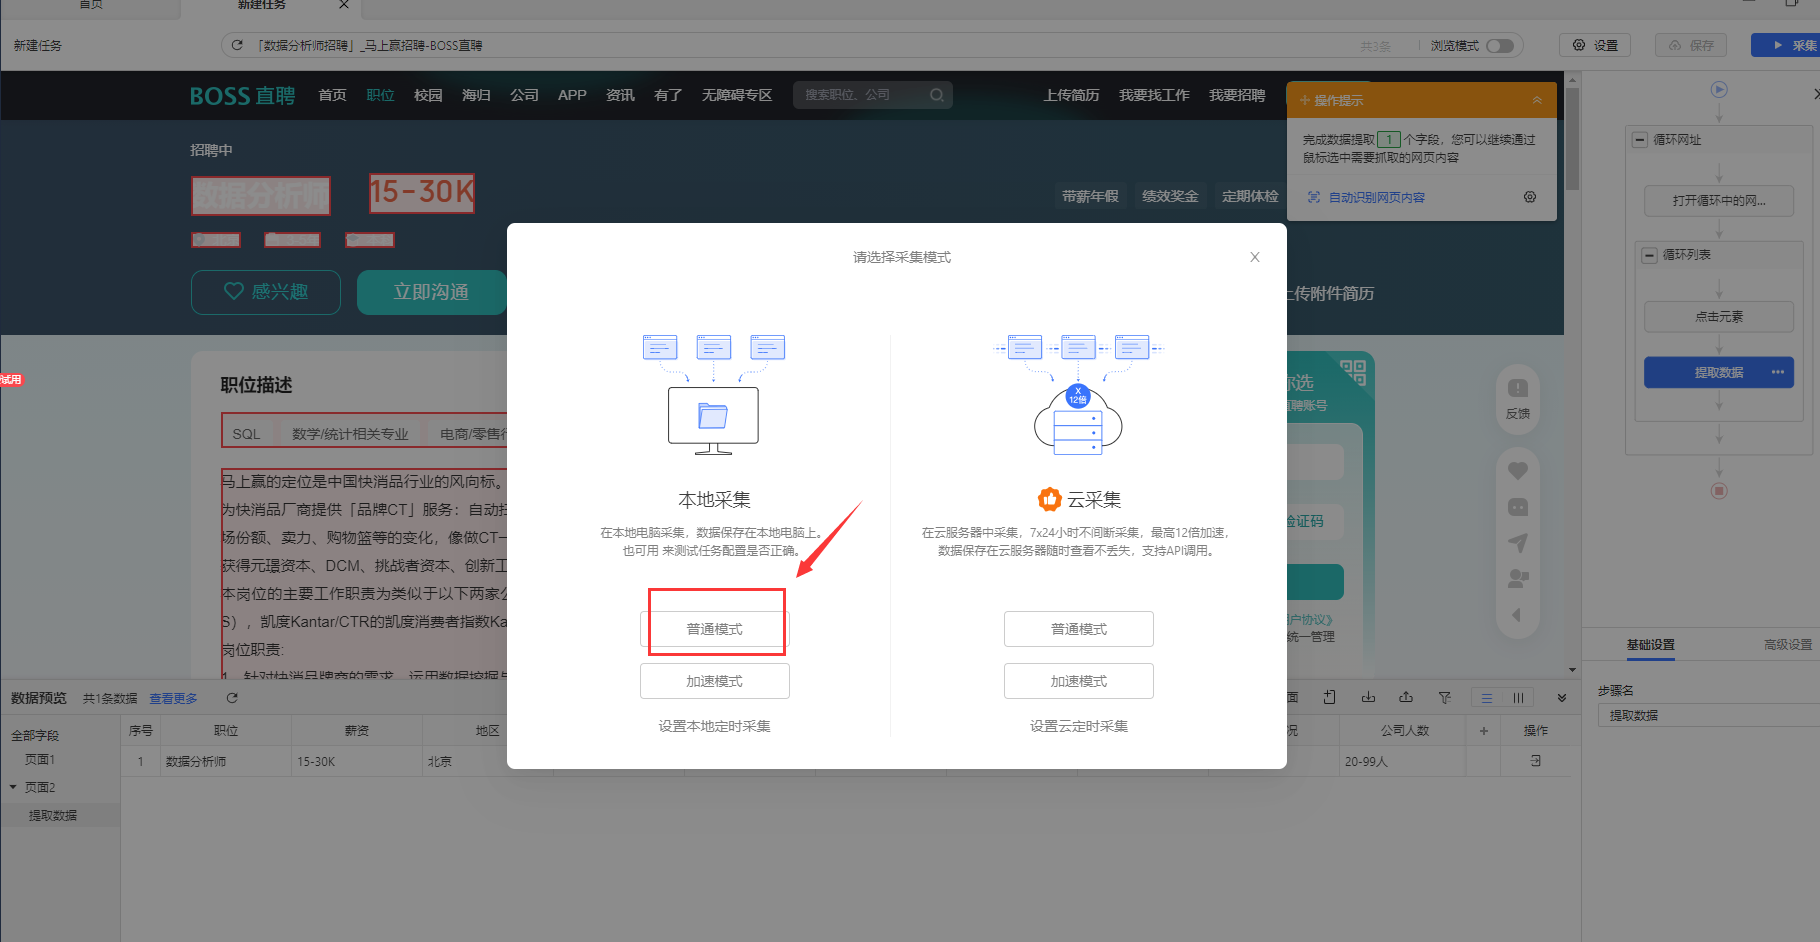The height and width of the screenshot is (942, 1820).
Task: Choose 普通模式 under 云采集
Action: [x=1078, y=629]
